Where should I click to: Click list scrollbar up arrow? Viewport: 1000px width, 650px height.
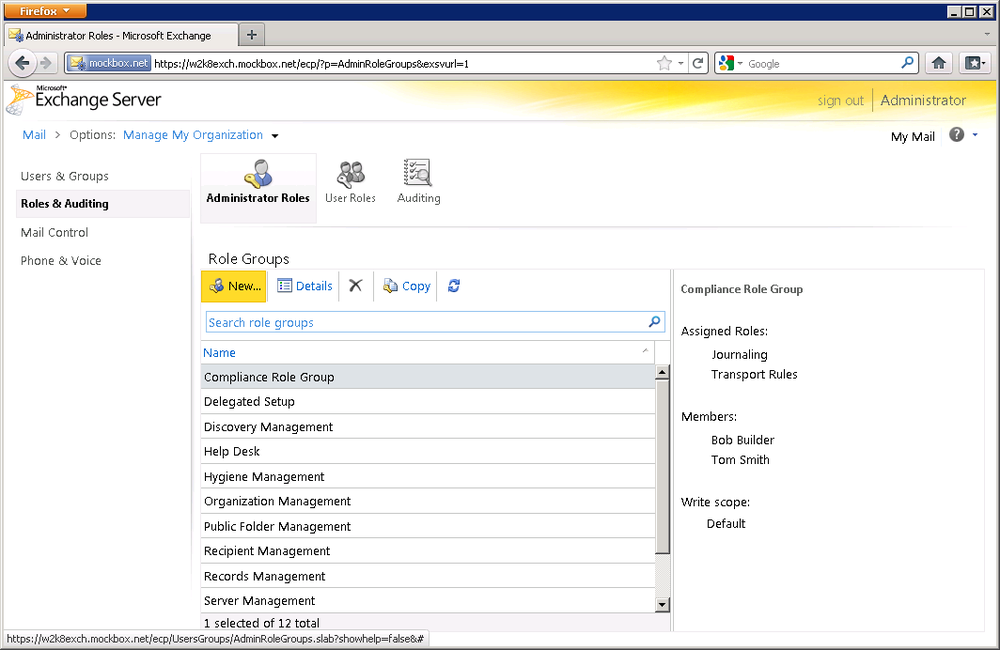(x=663, y=372)
